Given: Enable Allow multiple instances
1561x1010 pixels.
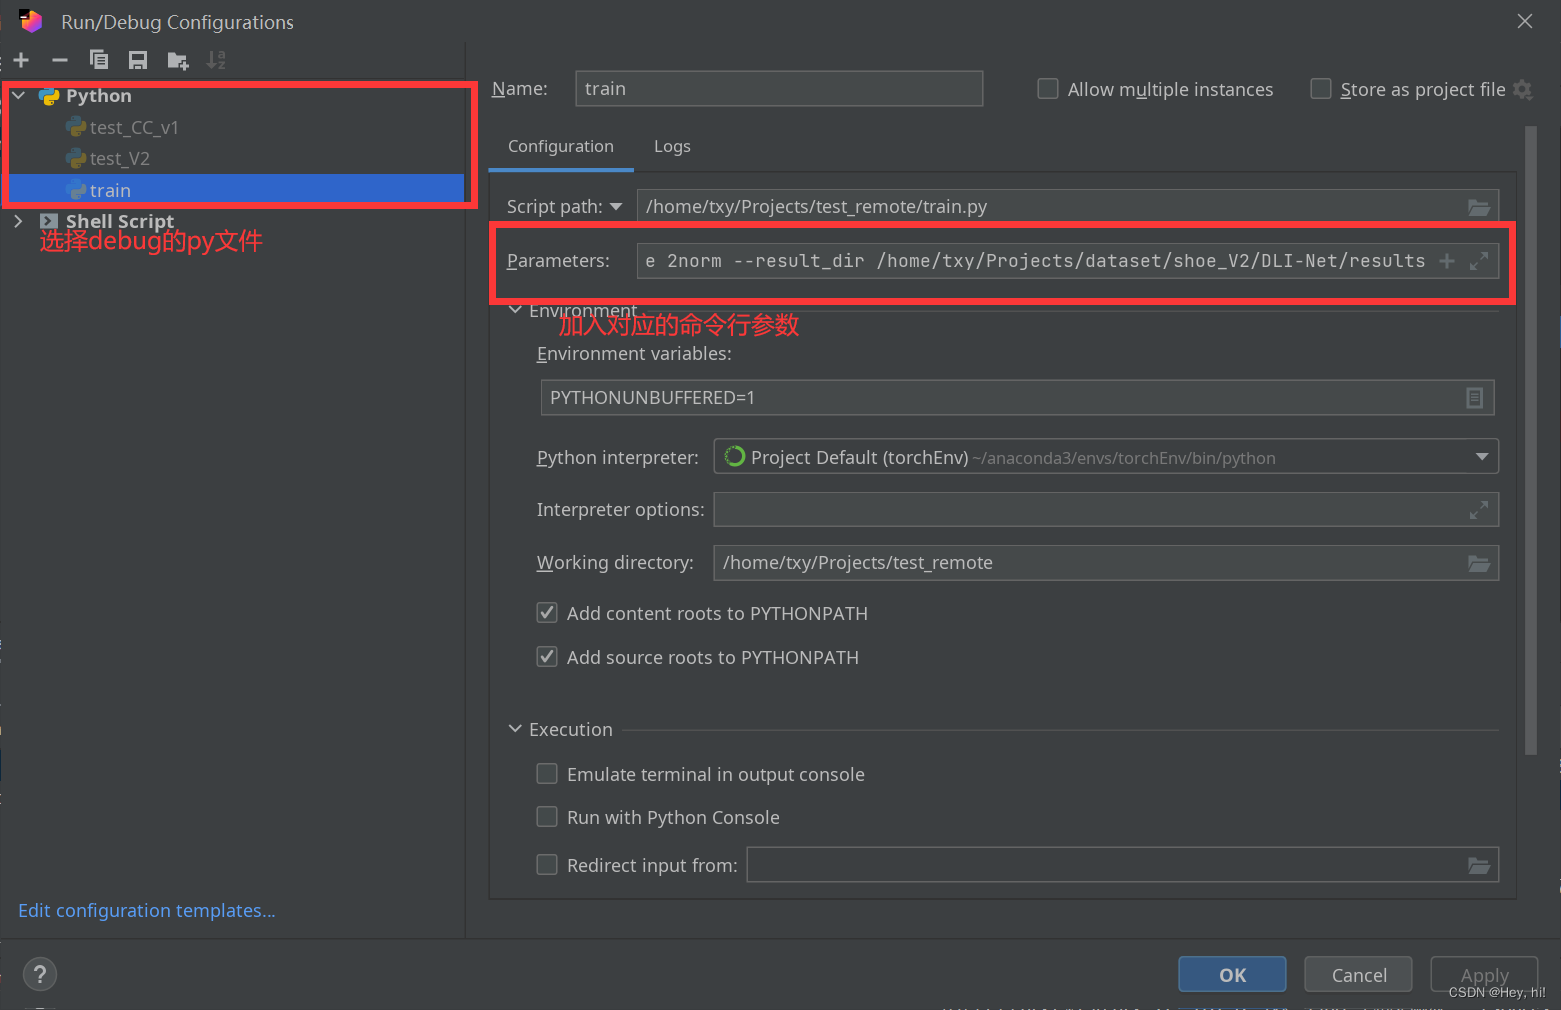Looking at the screenshot, I should pyautogui.click(x=1047, y=89).
